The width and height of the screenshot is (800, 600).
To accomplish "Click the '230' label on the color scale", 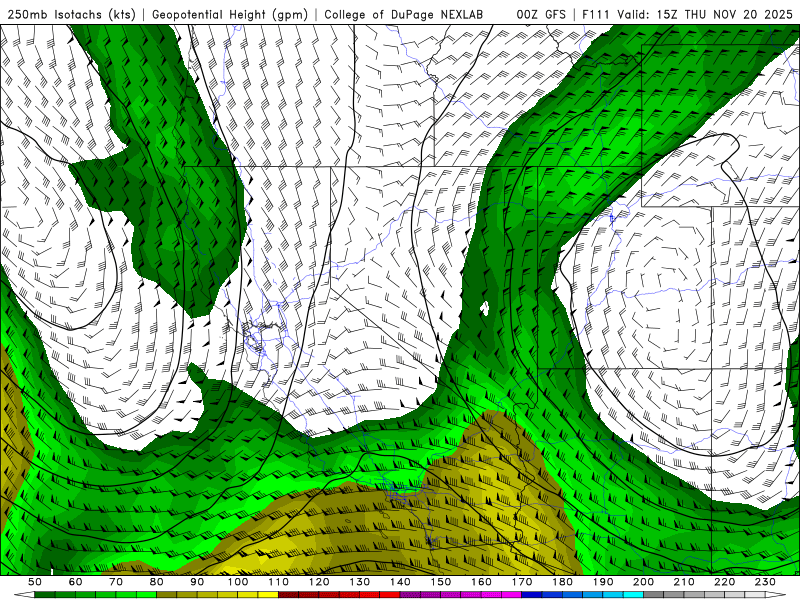I will click(x=765, y=582).
